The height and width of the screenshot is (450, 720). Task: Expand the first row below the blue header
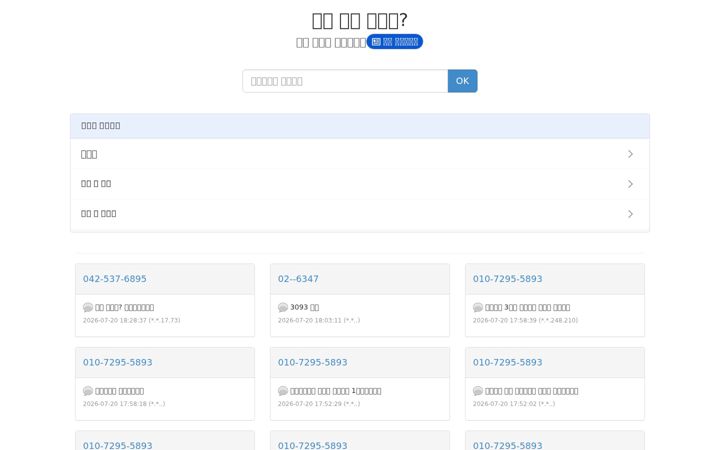click(360, 154)
